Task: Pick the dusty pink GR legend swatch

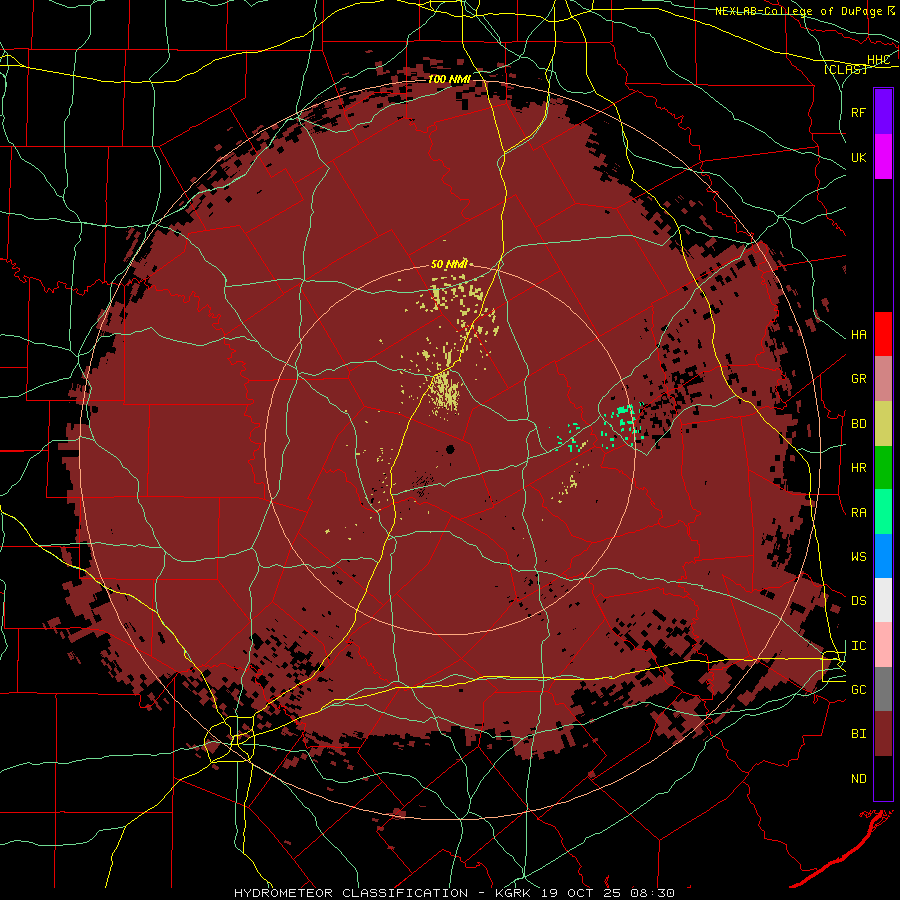Action: click(x=883, y=379)
